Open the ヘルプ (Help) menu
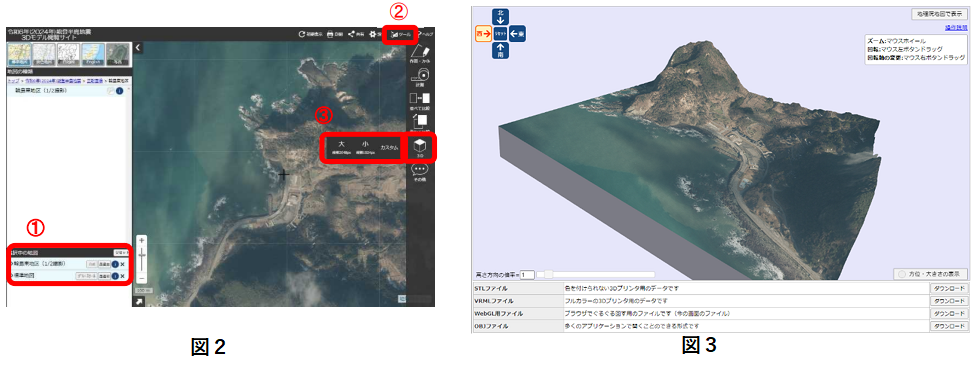 (x=425, y=34)
